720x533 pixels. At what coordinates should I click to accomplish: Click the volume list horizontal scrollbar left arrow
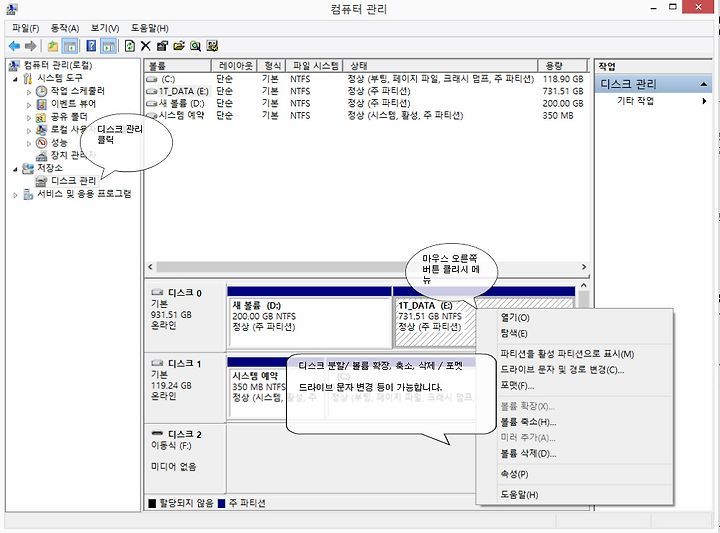click(151, 267)
